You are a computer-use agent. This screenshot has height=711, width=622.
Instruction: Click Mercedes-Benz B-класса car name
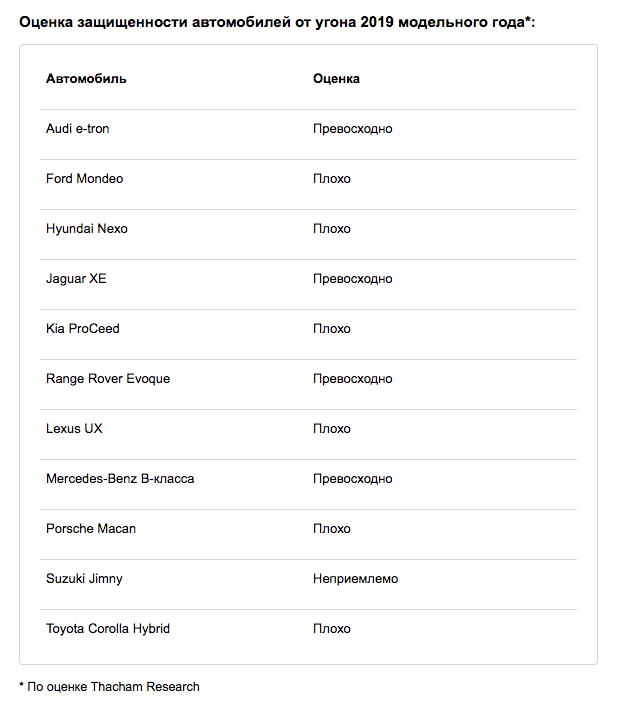tap(120, 479)
